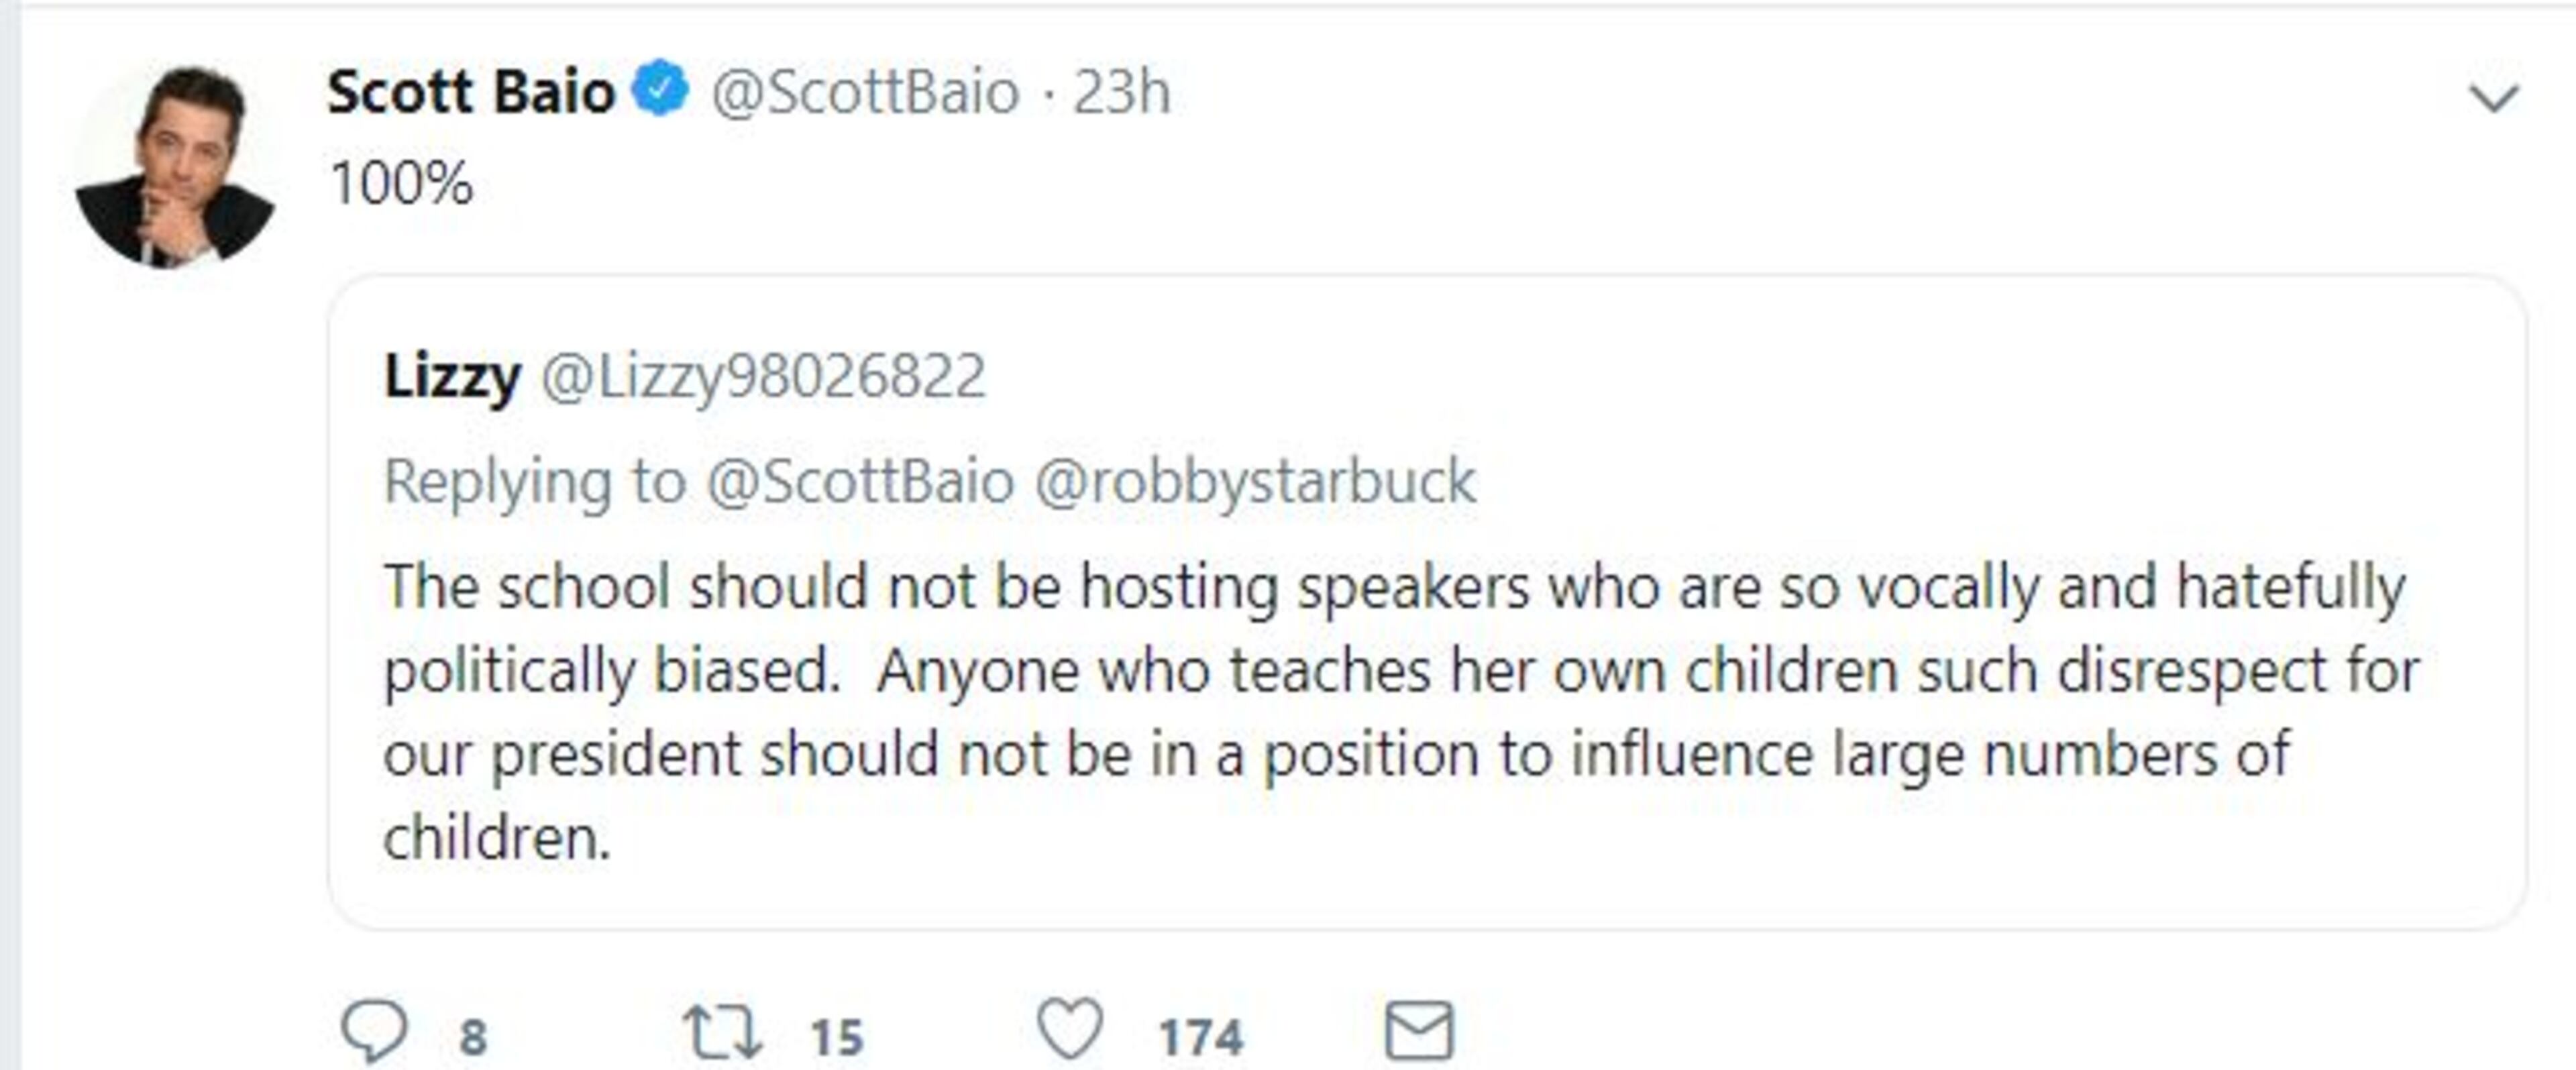The image size is (2576, 1070).
Task: Click the reply count 8
Action: click(473, 1037)
